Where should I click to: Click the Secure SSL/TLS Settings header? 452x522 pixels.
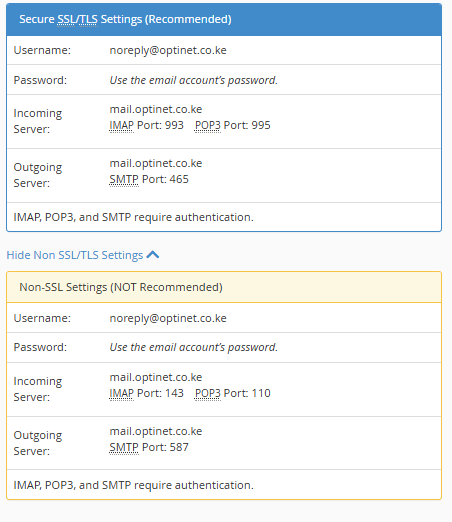tap(224, 19)
